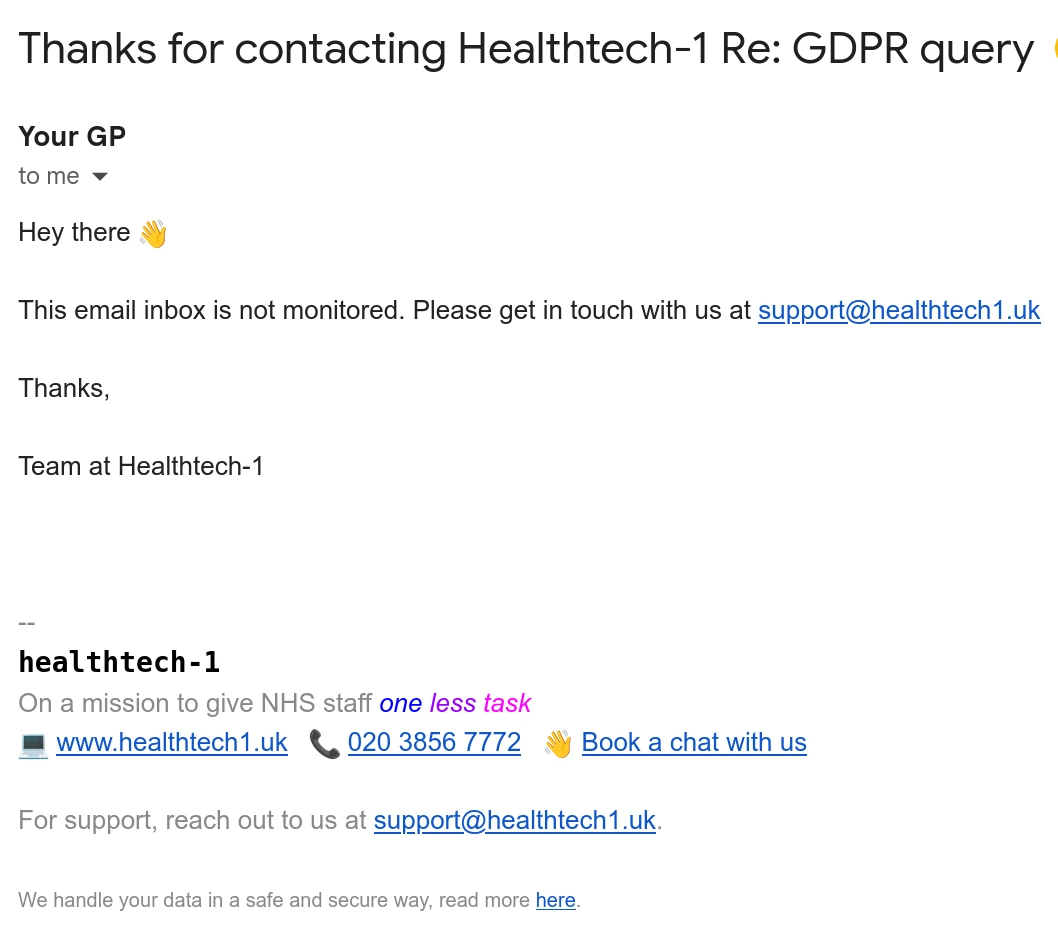Click the telephone emoji before the phone number
1058x946 pixels.
click(324, 744)
